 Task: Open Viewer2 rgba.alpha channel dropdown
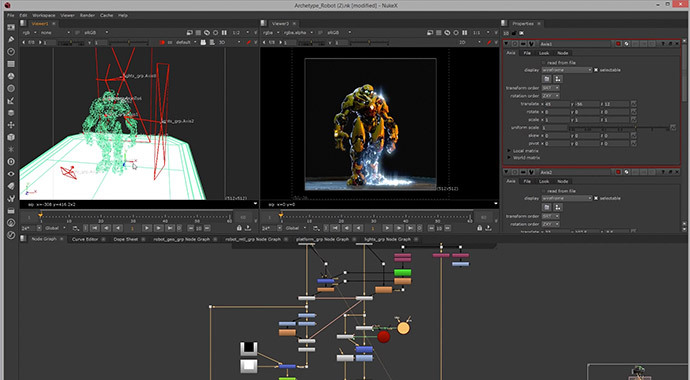(x=299, y=33)
